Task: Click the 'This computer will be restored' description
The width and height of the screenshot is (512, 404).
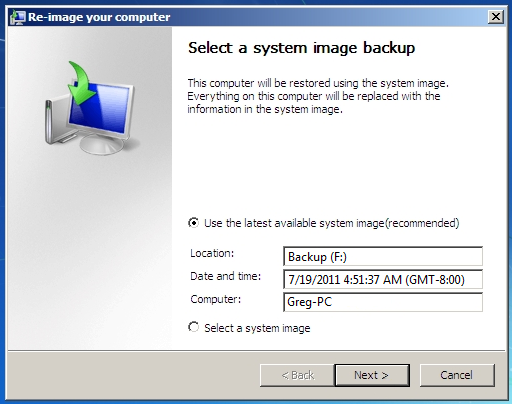Action: point(318,96)
